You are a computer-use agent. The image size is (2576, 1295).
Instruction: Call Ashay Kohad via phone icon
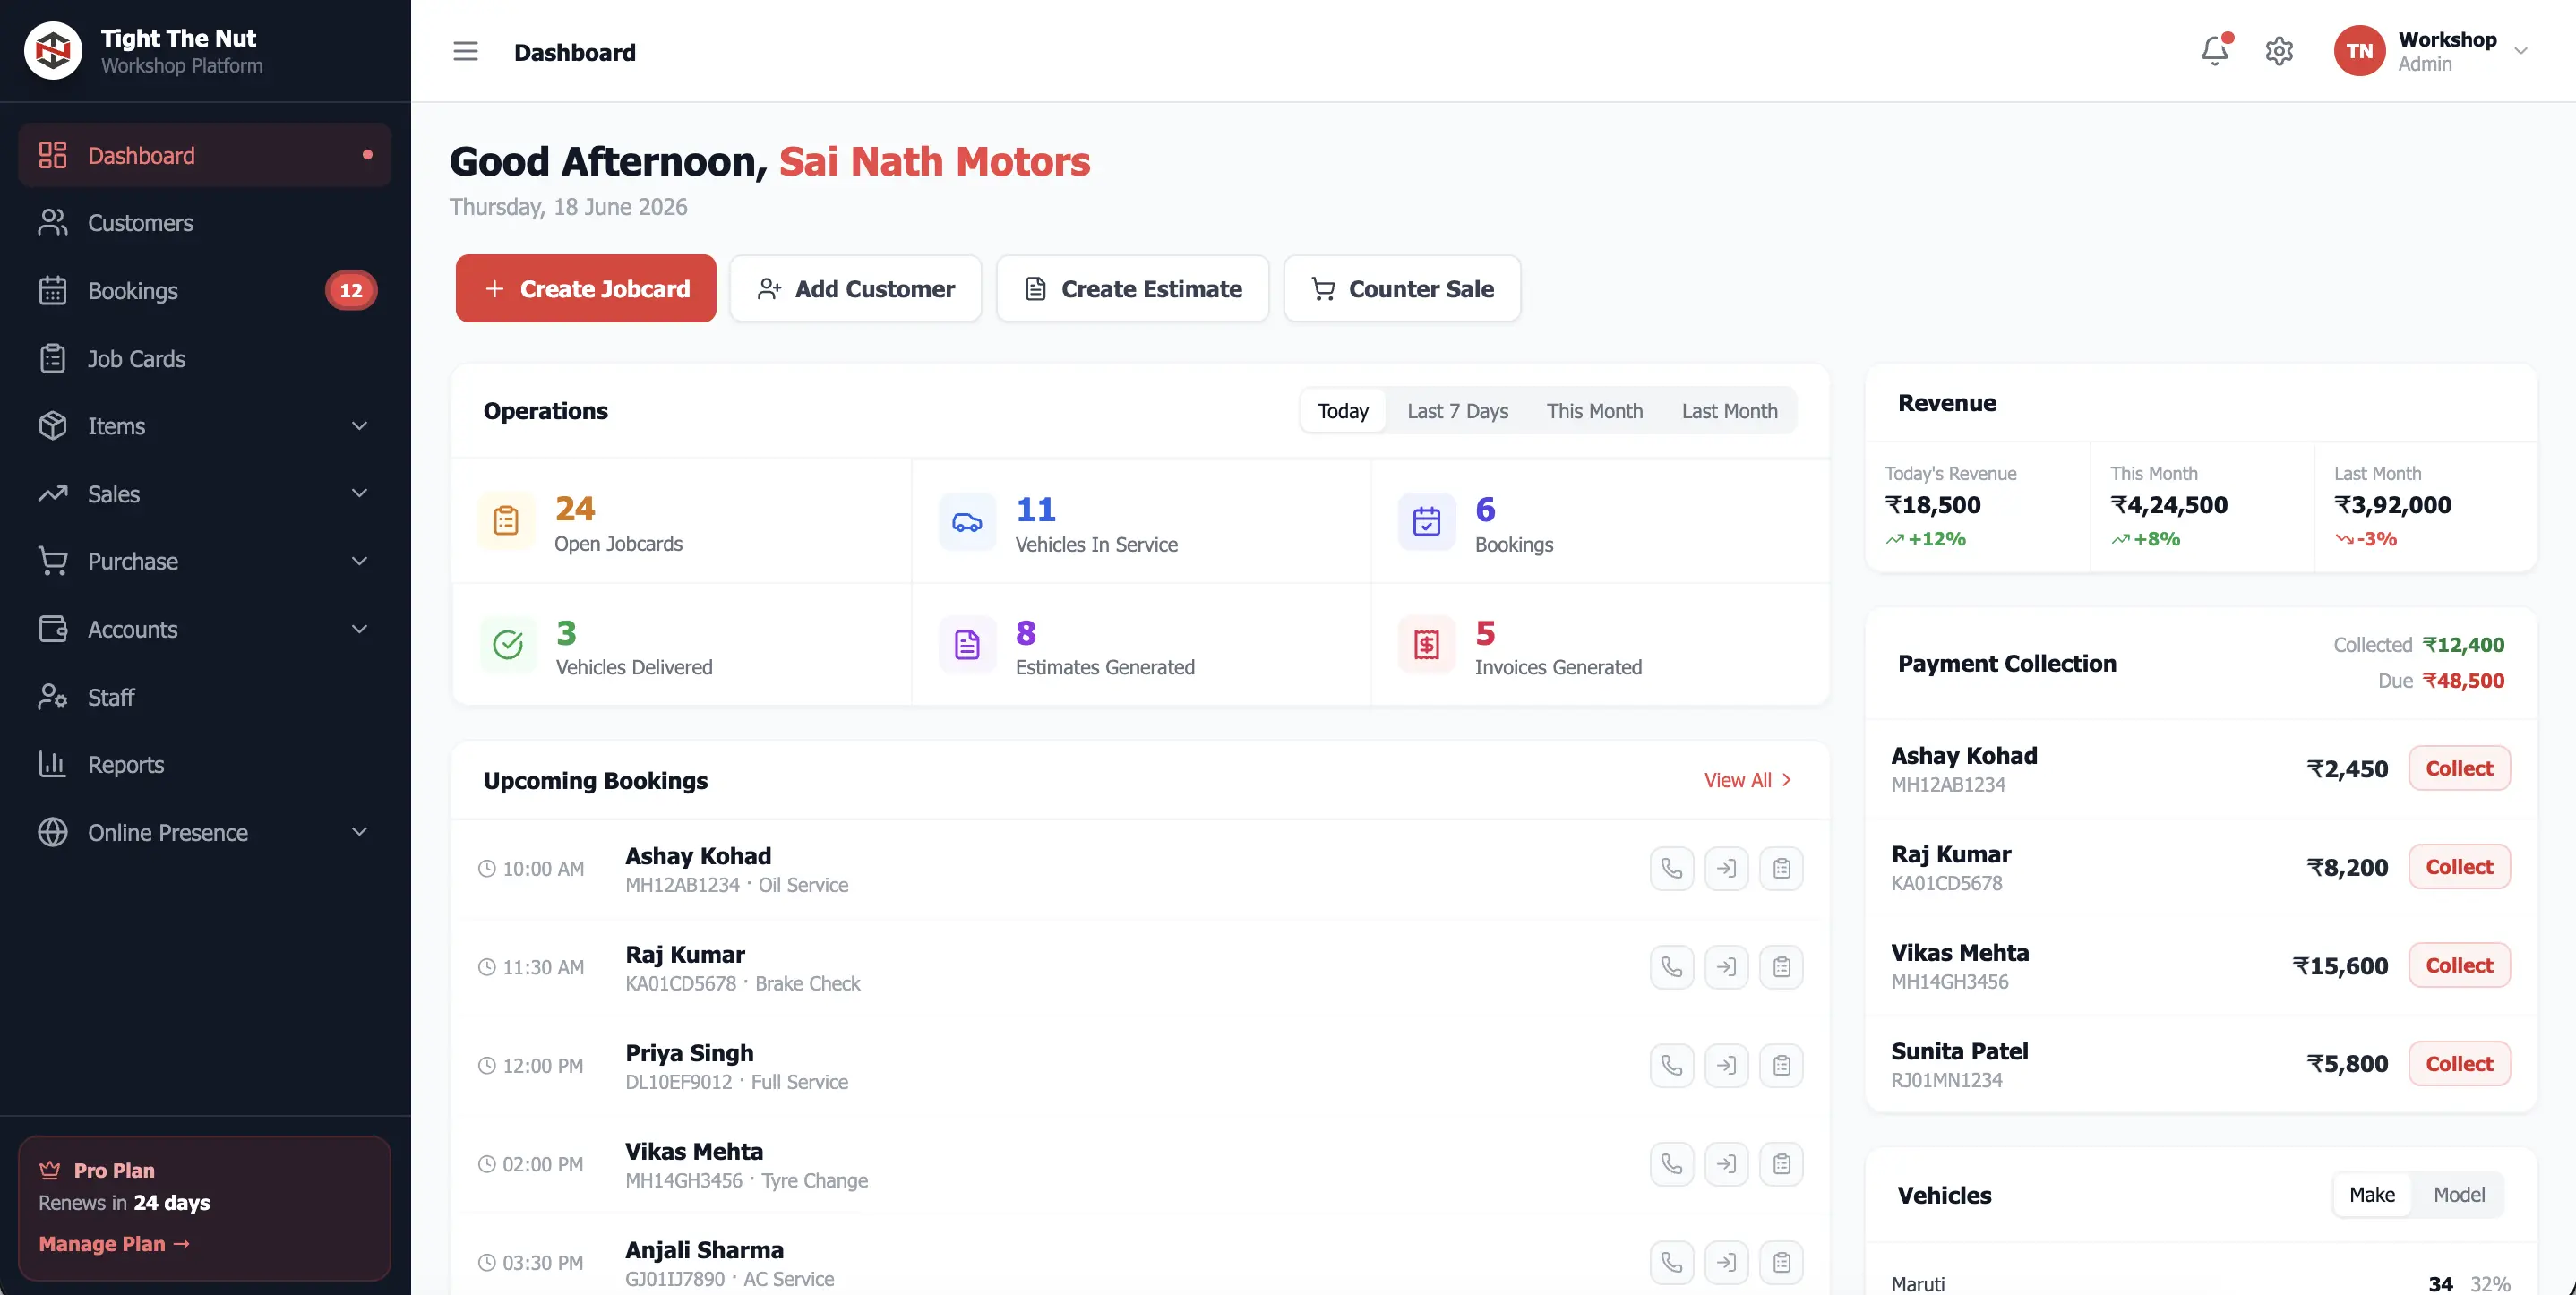[1671, 868]
